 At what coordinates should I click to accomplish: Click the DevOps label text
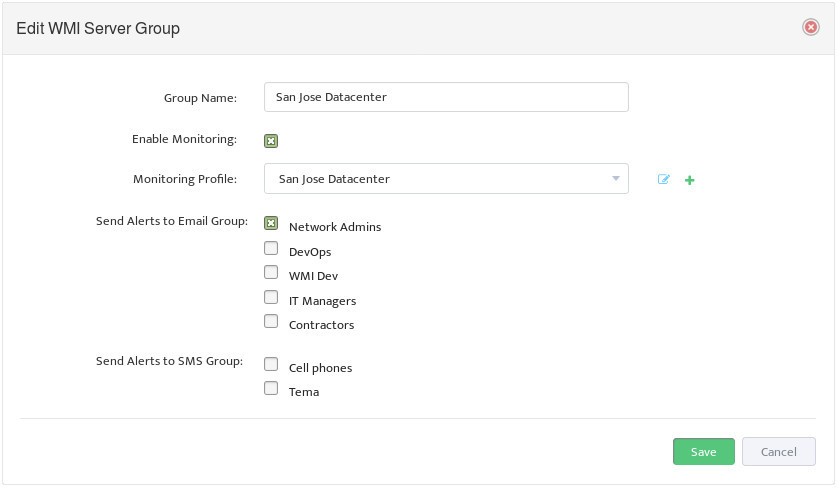pyautogui.click(x=310, y=252)
